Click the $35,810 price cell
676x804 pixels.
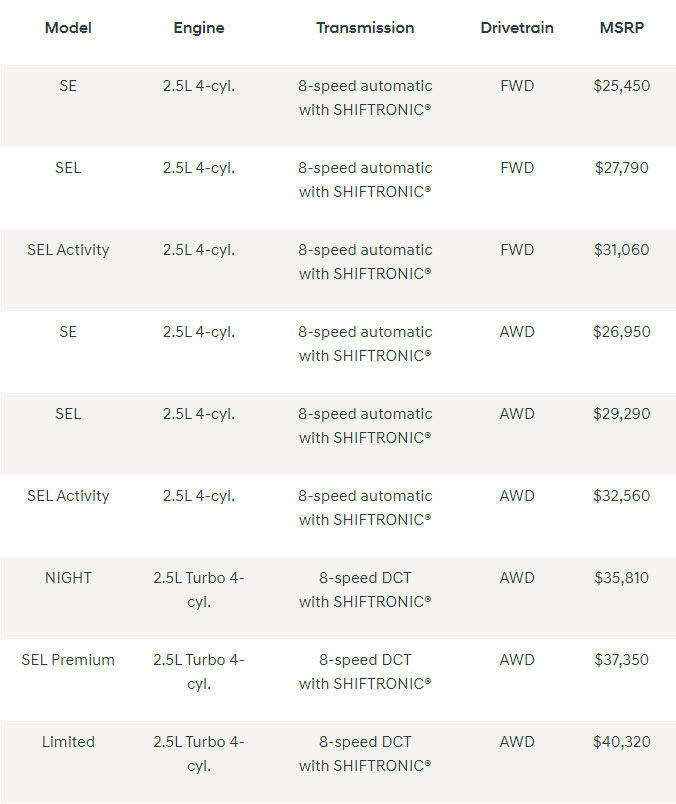coord(621,578)
